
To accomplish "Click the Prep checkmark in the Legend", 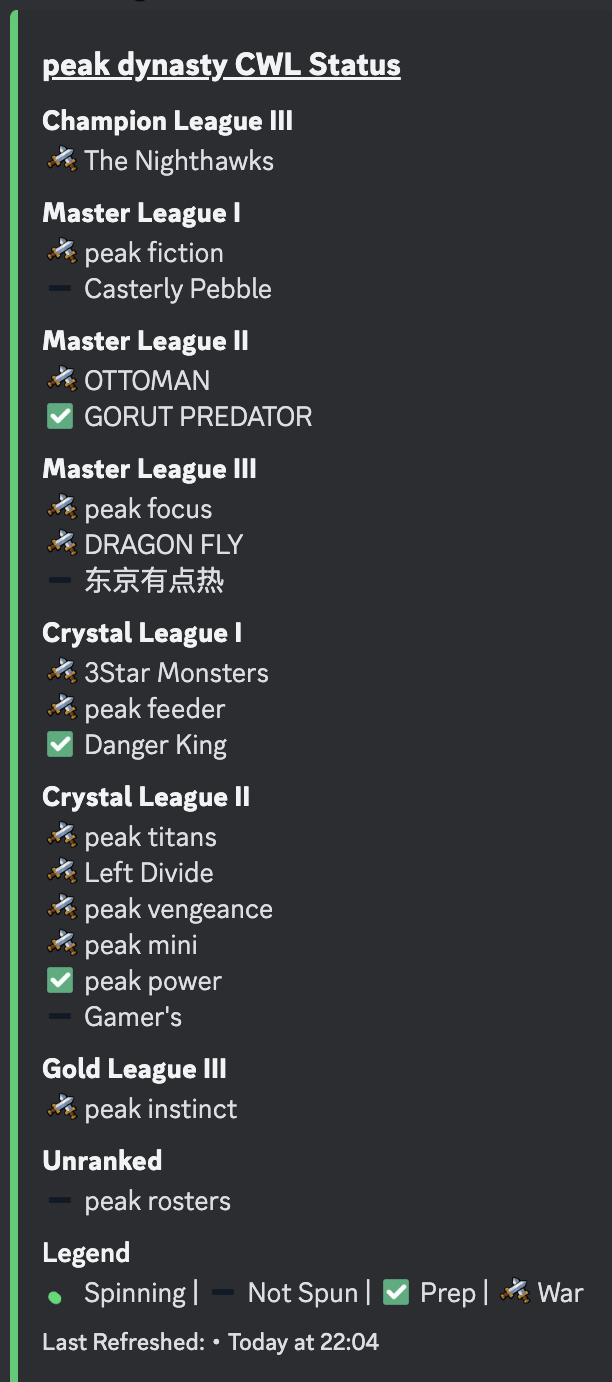I will tap(396, 1293).
